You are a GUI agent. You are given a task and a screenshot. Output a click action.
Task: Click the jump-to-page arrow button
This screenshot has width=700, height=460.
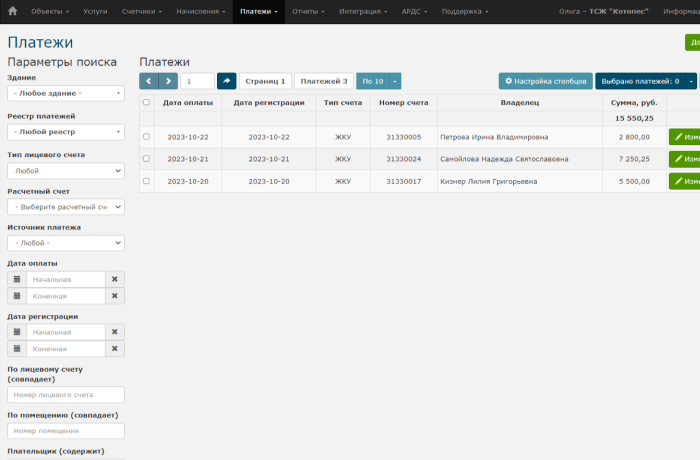click(226, 81)
